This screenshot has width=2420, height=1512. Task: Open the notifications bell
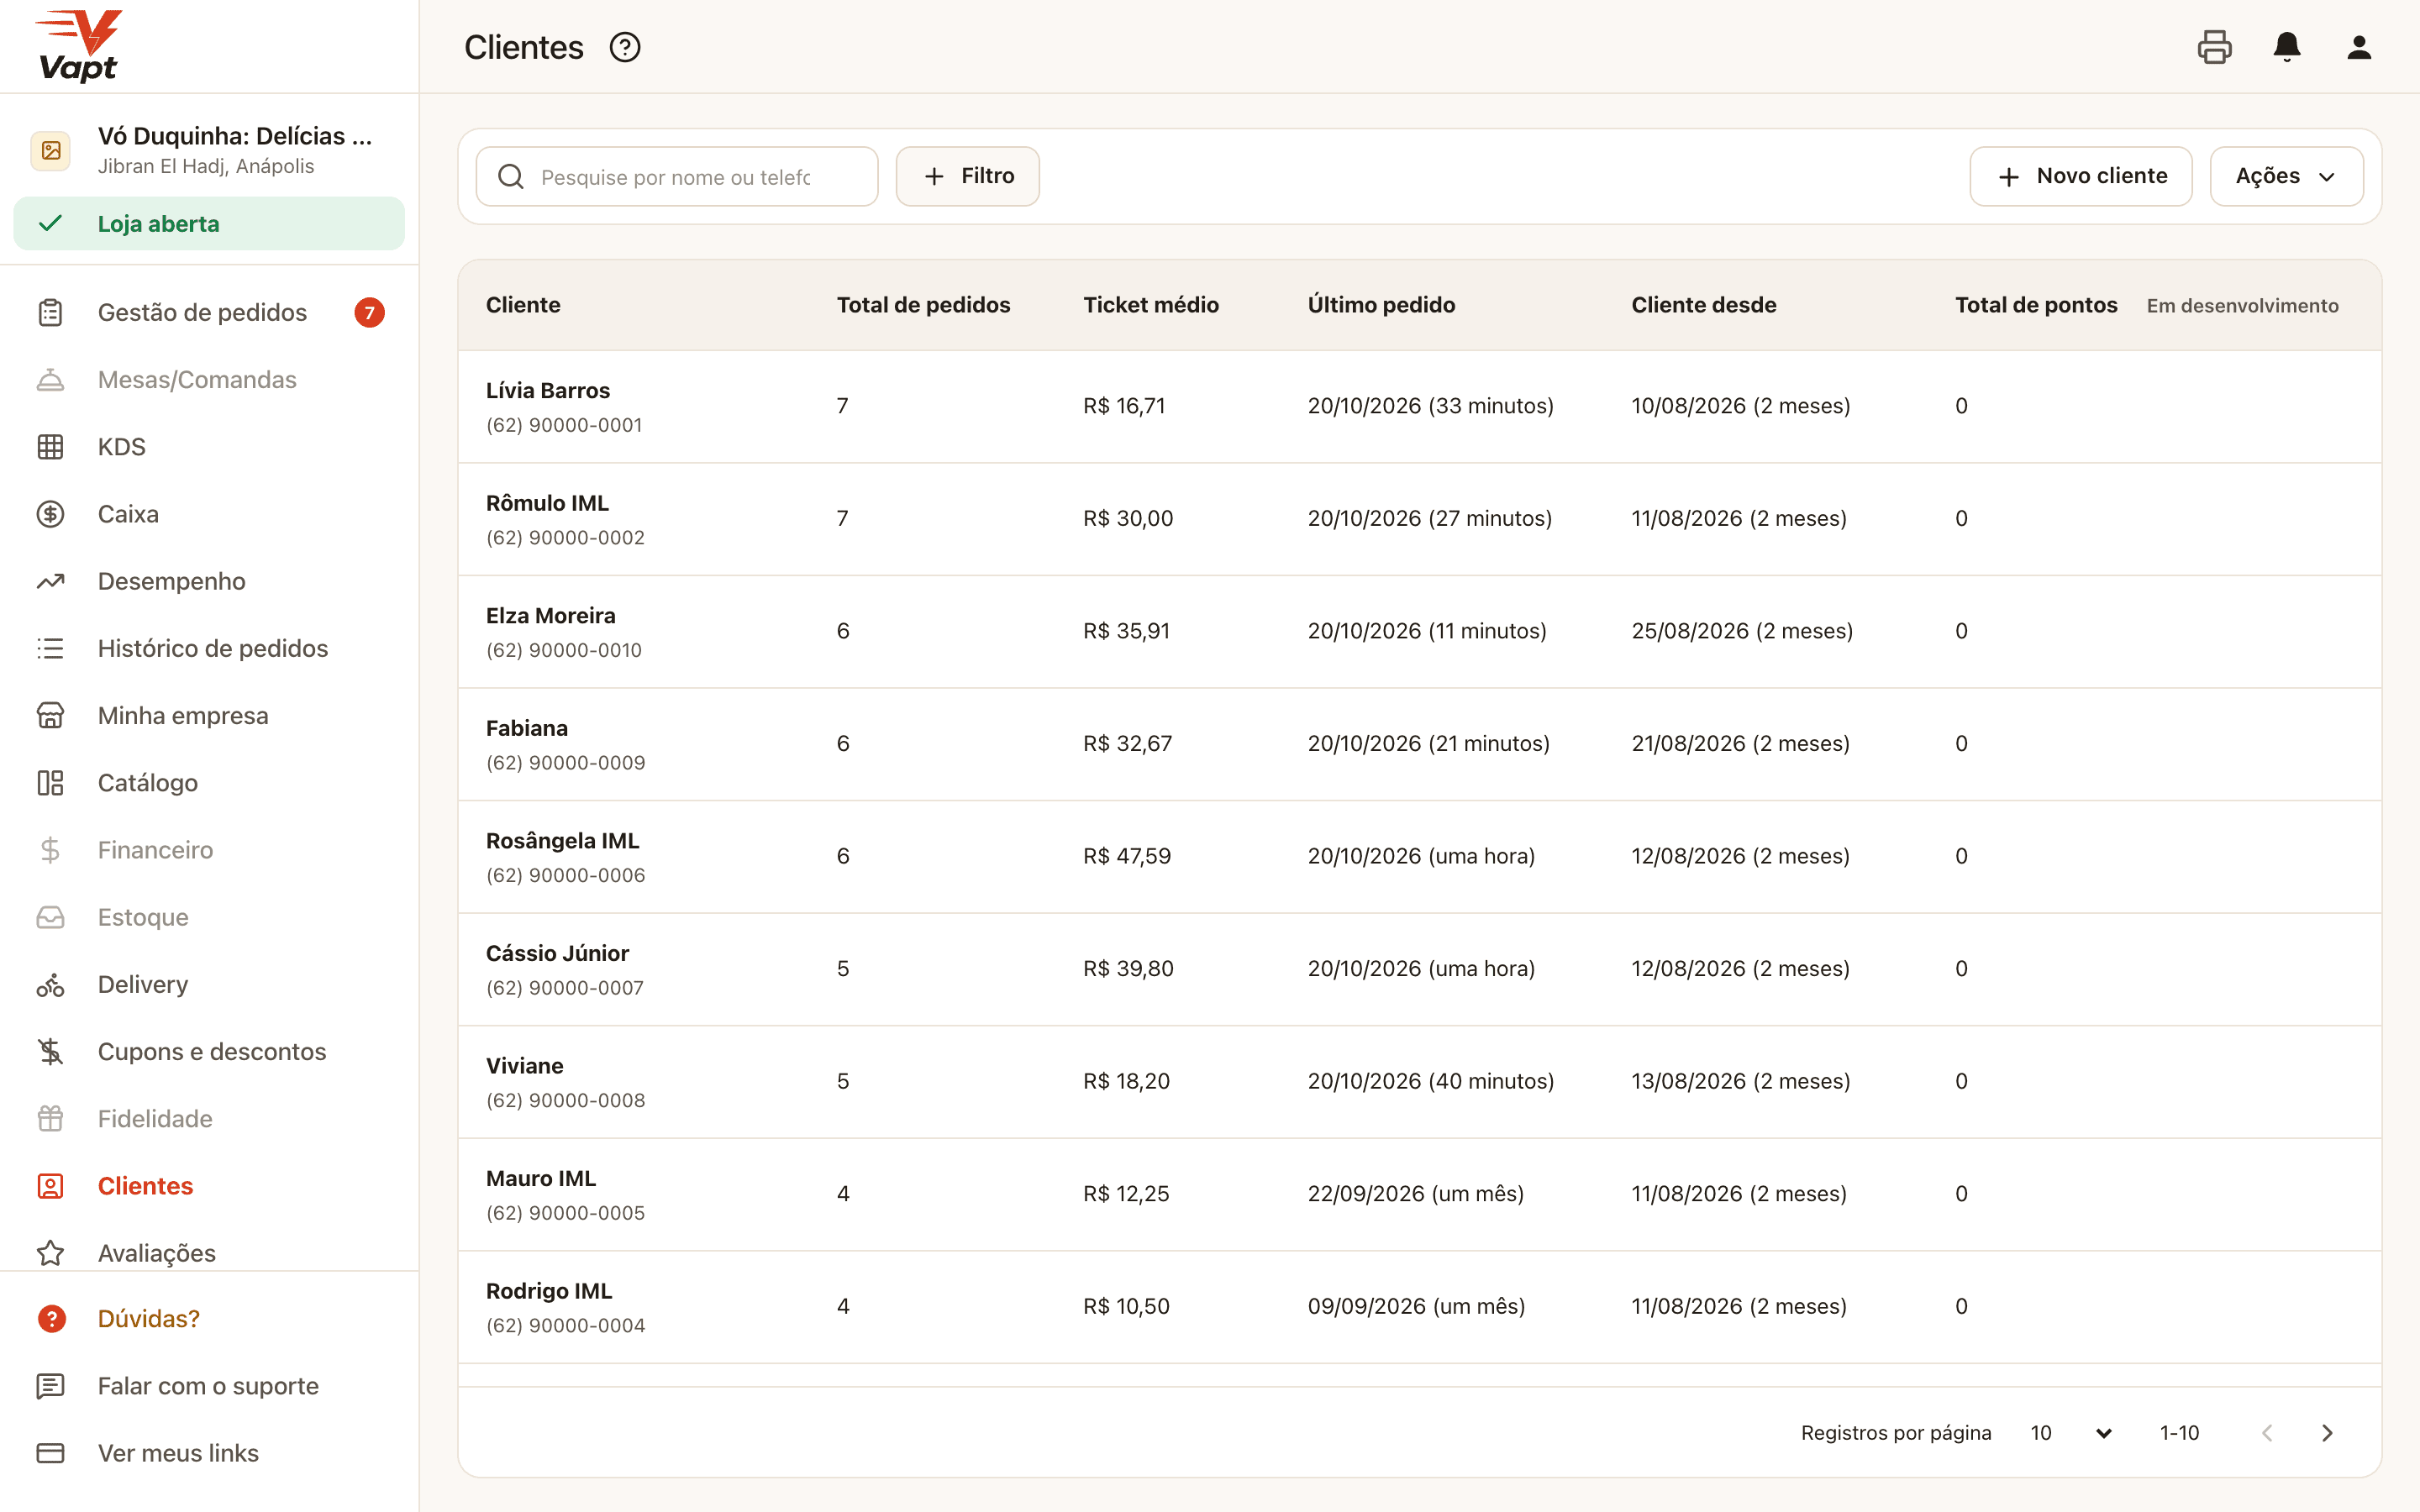2287,47
